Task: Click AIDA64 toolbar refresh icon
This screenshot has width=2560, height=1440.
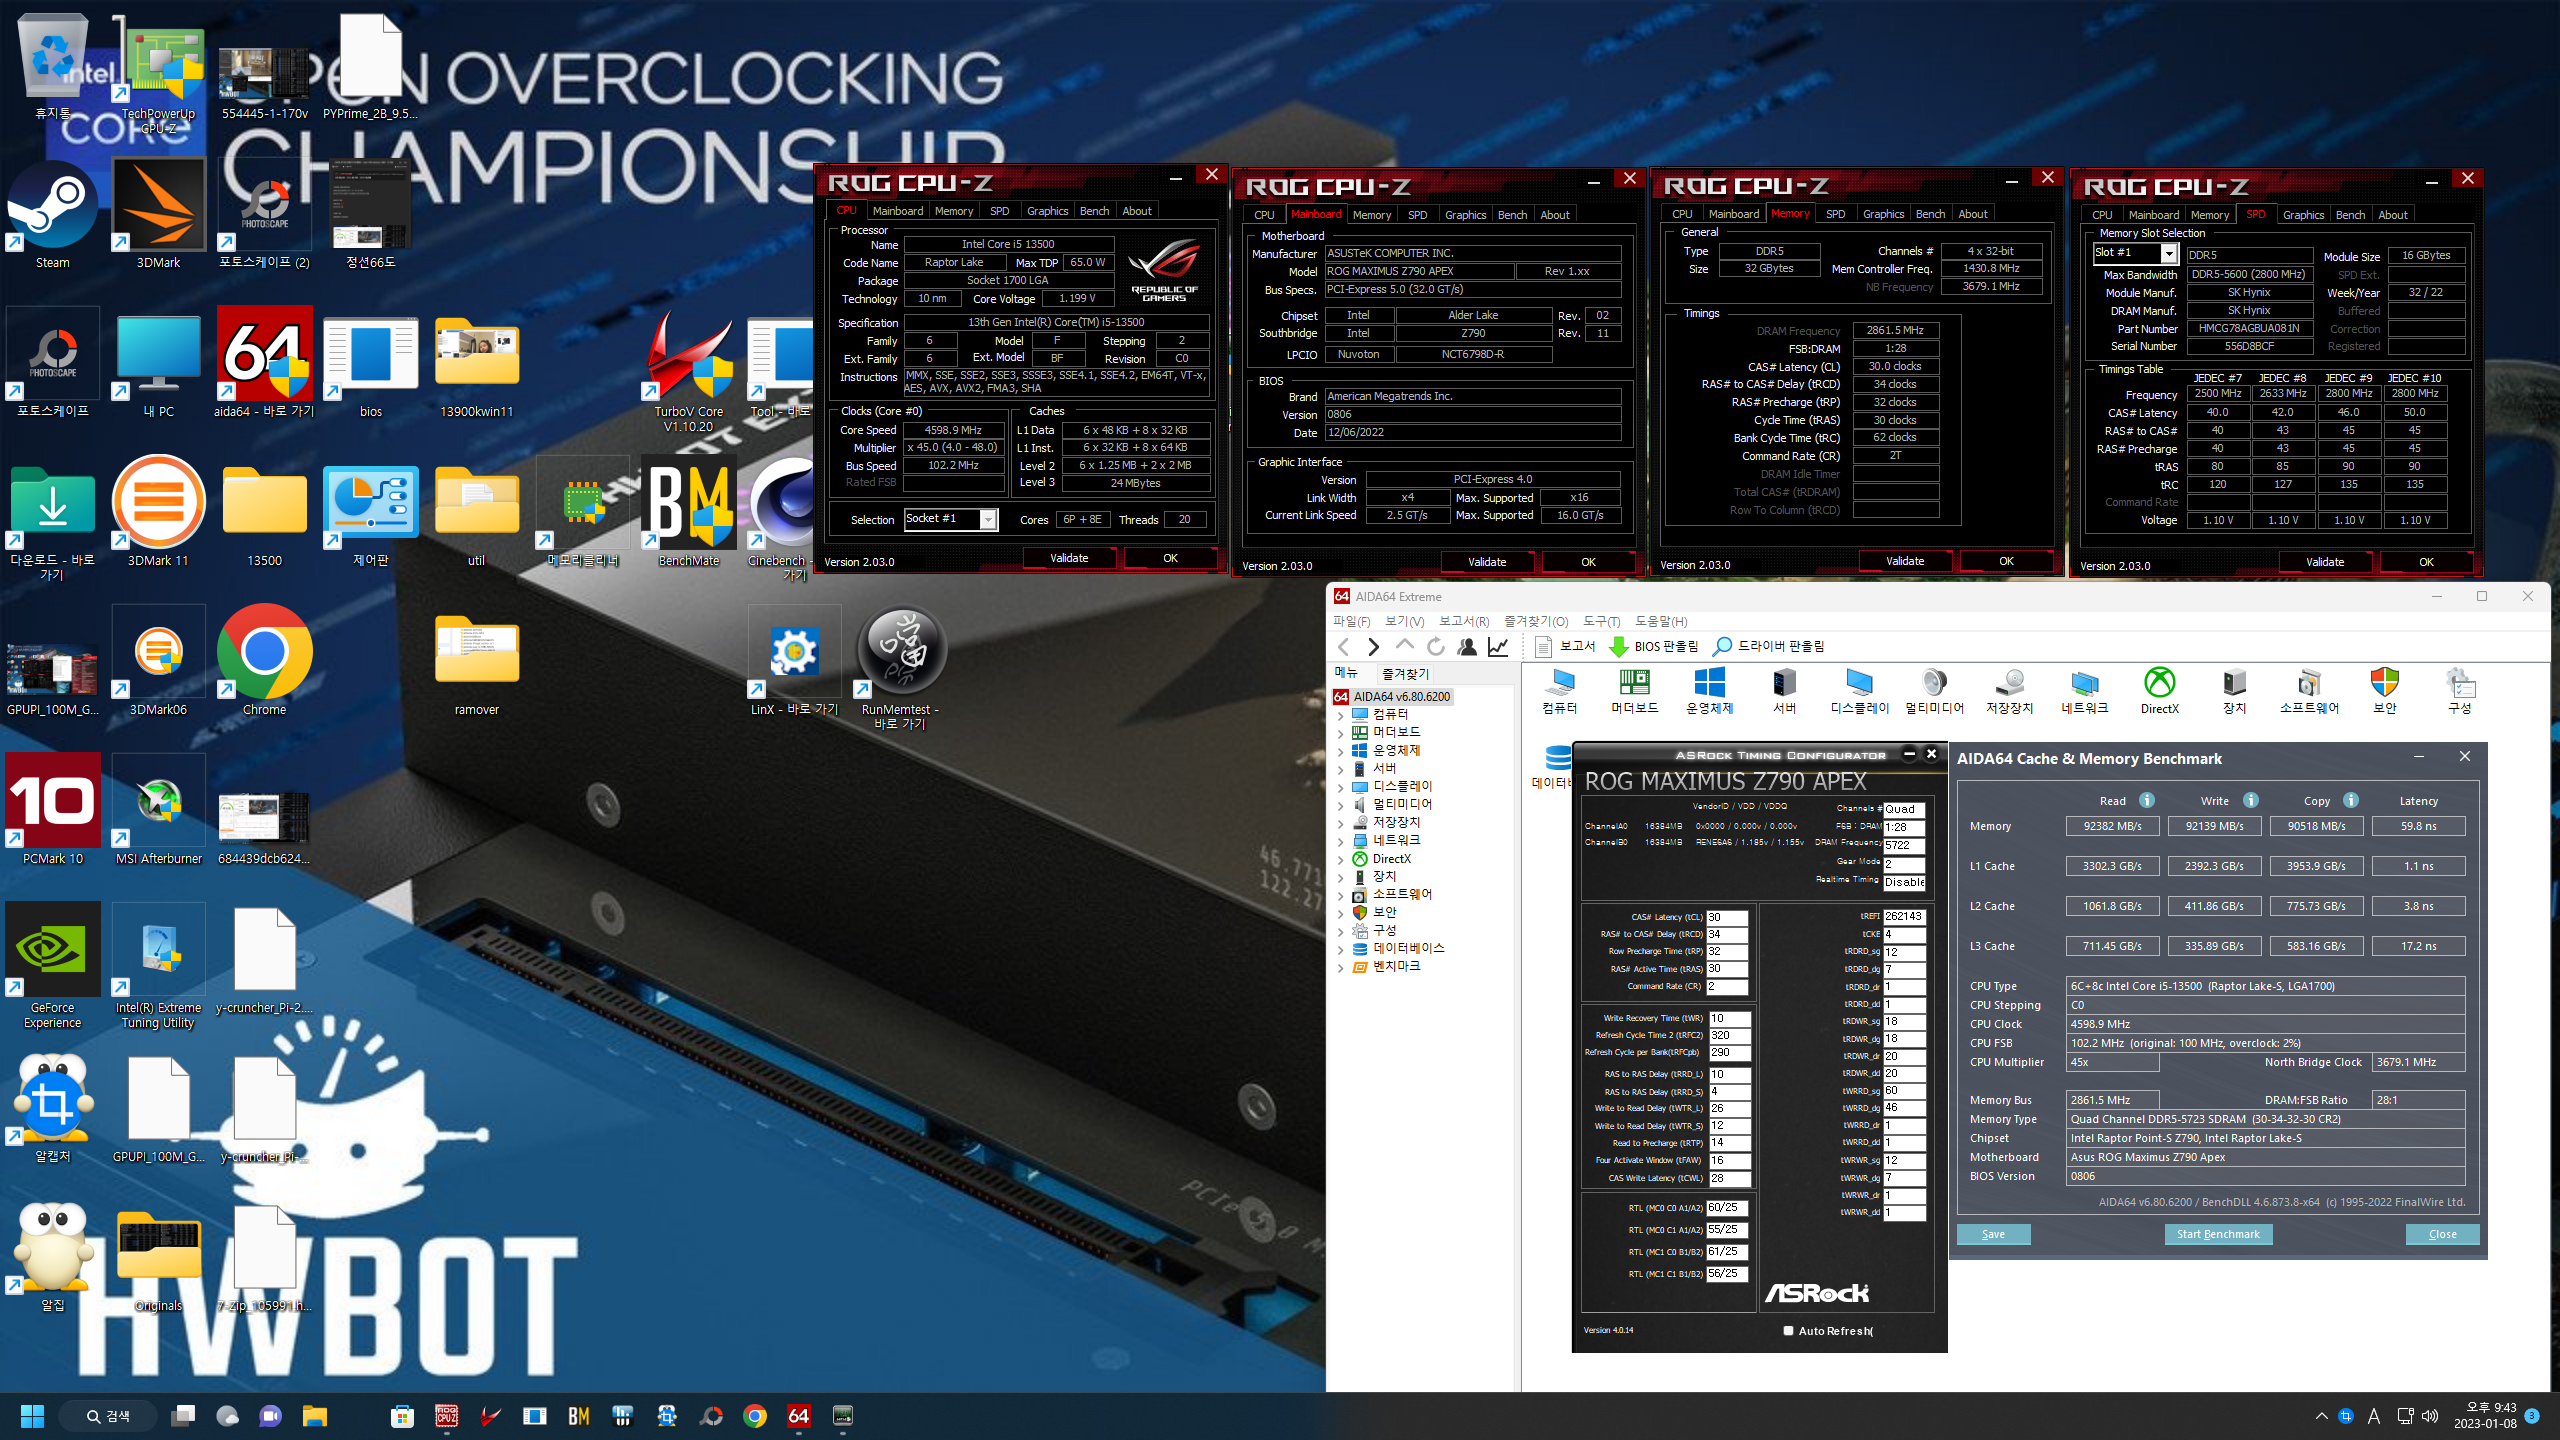Action: (x=1435, y=647)
